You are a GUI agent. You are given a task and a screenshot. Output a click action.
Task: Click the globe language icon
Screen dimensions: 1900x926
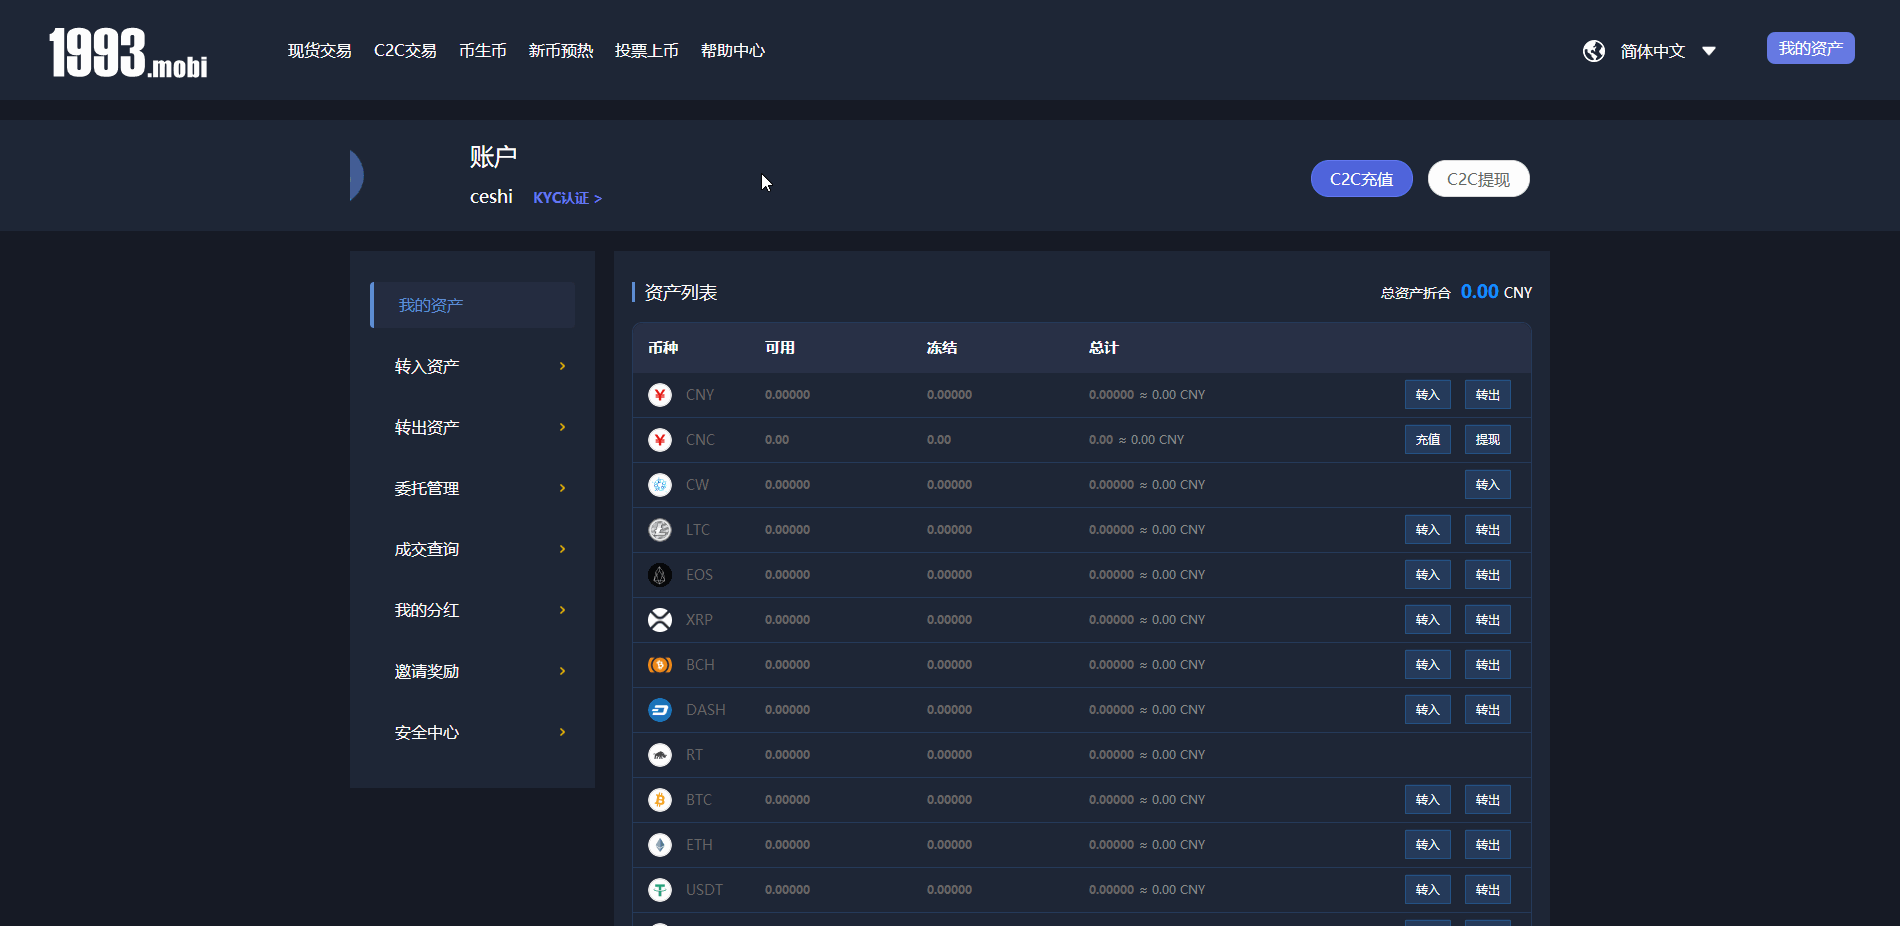coord(1594,51)
